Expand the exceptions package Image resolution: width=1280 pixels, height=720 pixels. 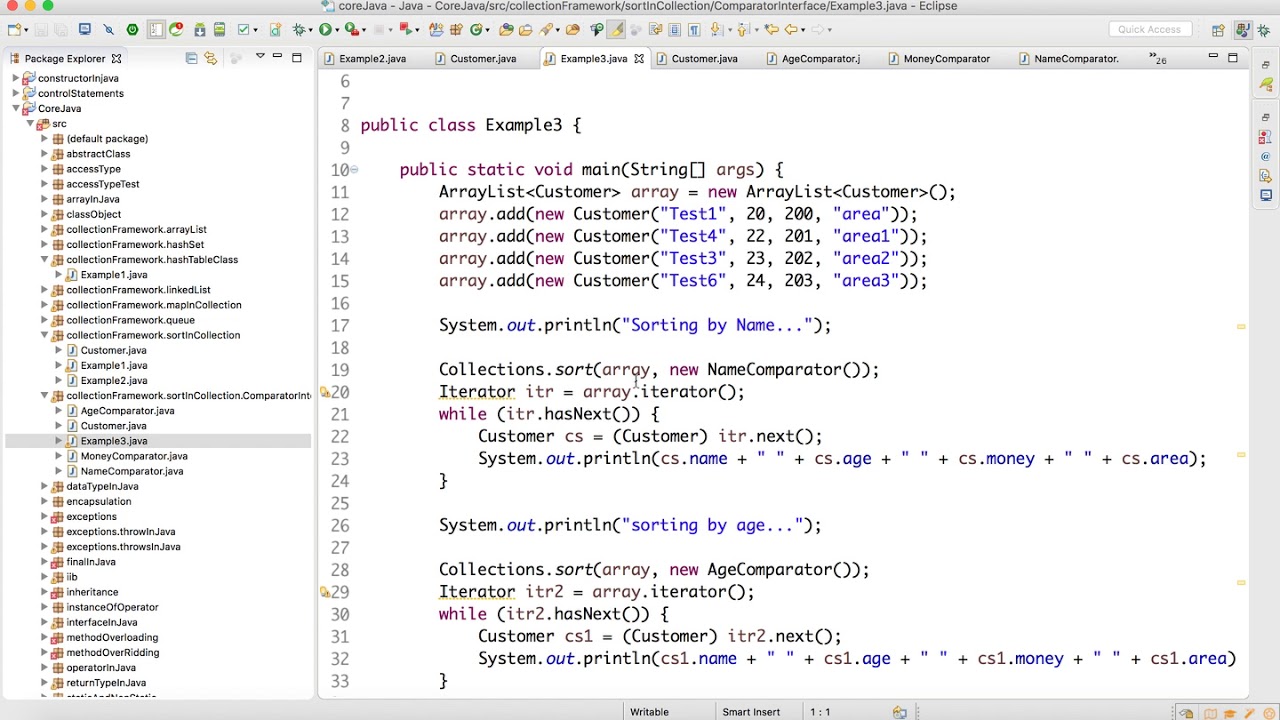click(44, 516)
